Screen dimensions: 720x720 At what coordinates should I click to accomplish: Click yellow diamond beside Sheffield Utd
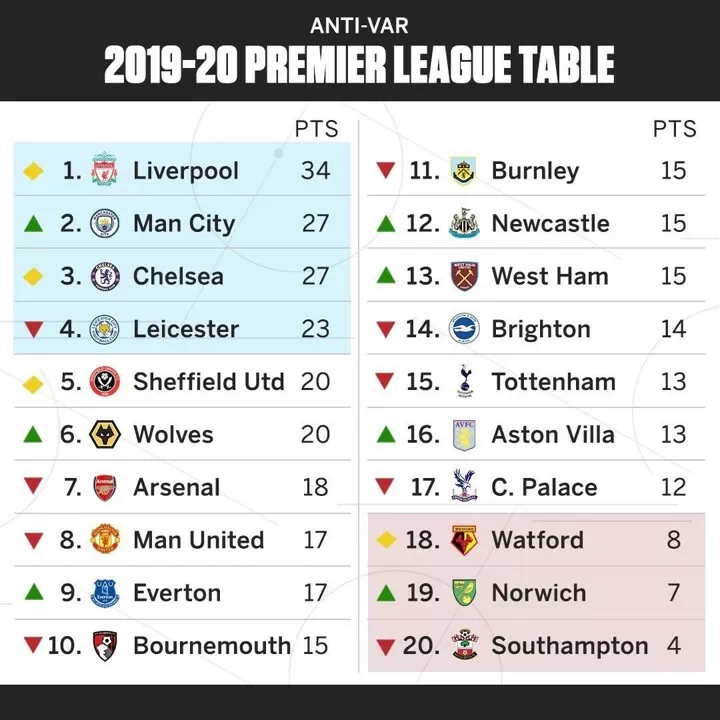[x=33, y=384]
